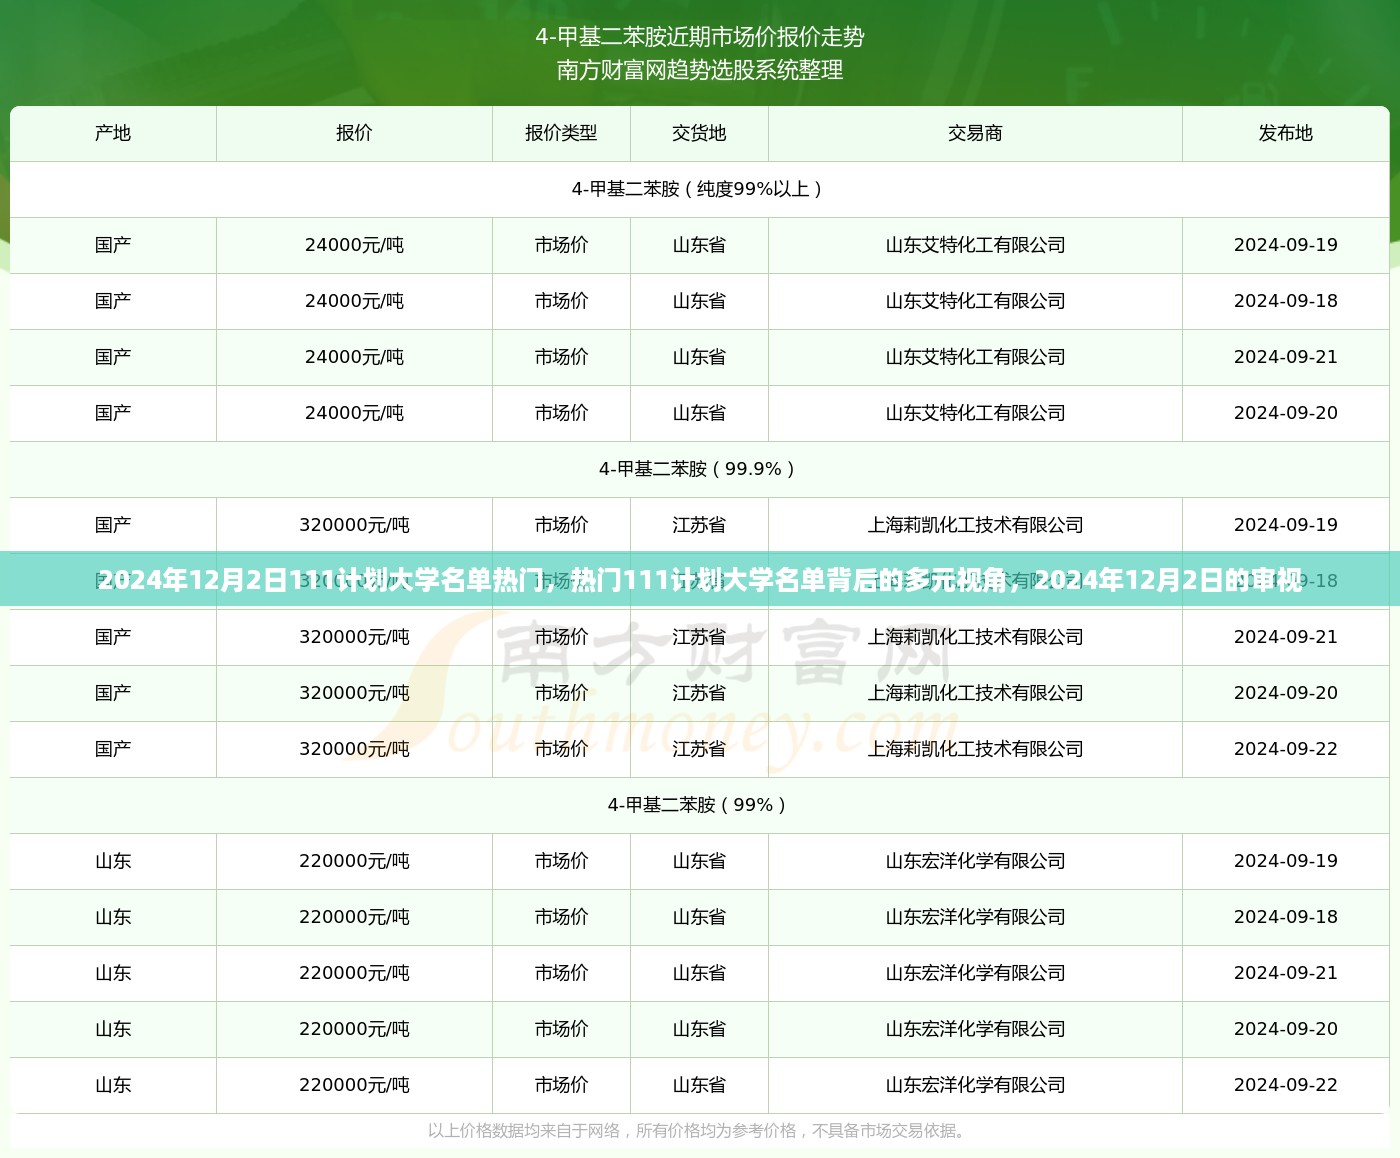Click the 交易商 column header
Viewport: 1400px width, 1158px height.
point(975,133)
